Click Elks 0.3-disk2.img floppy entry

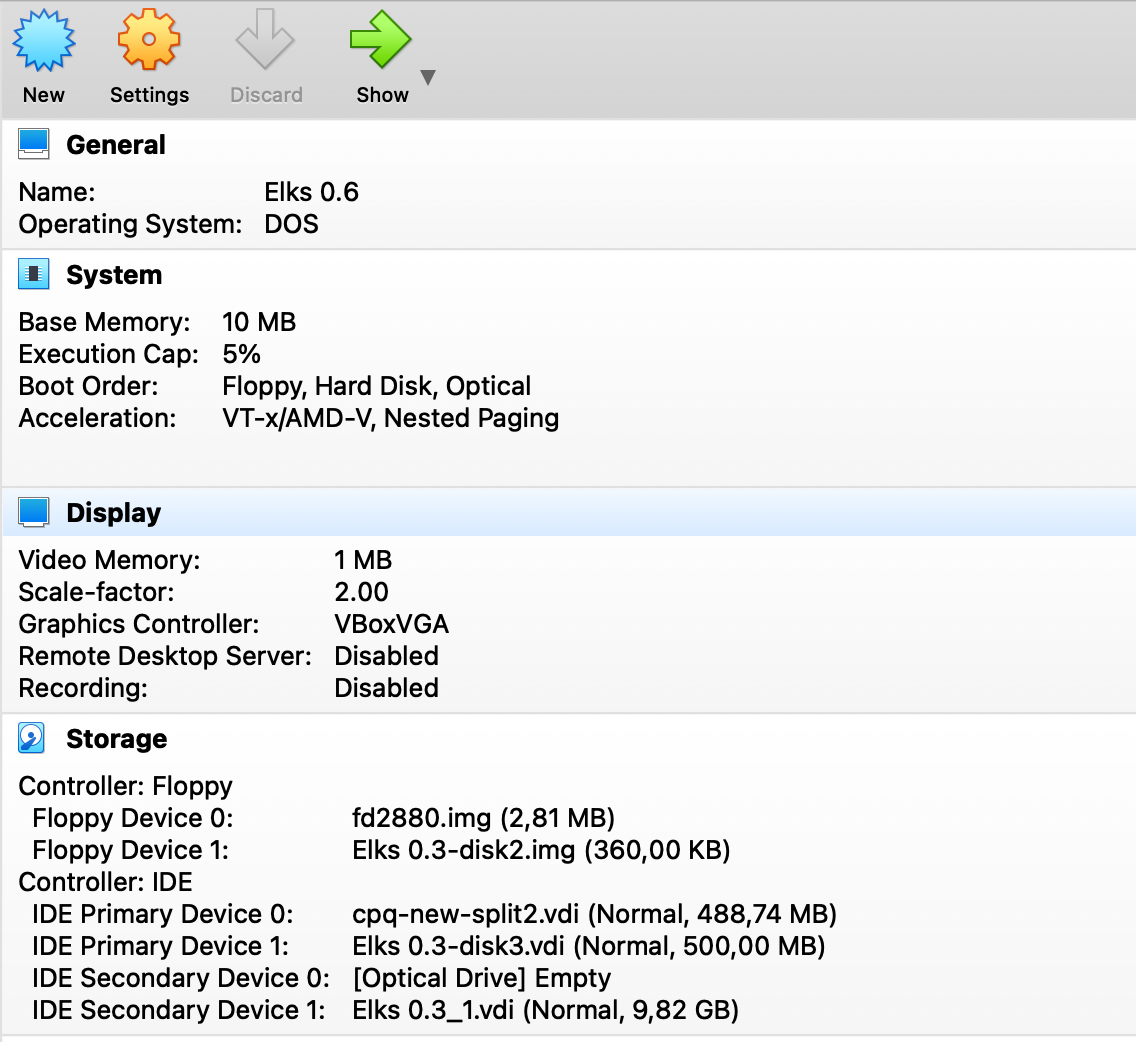point(541,850)
